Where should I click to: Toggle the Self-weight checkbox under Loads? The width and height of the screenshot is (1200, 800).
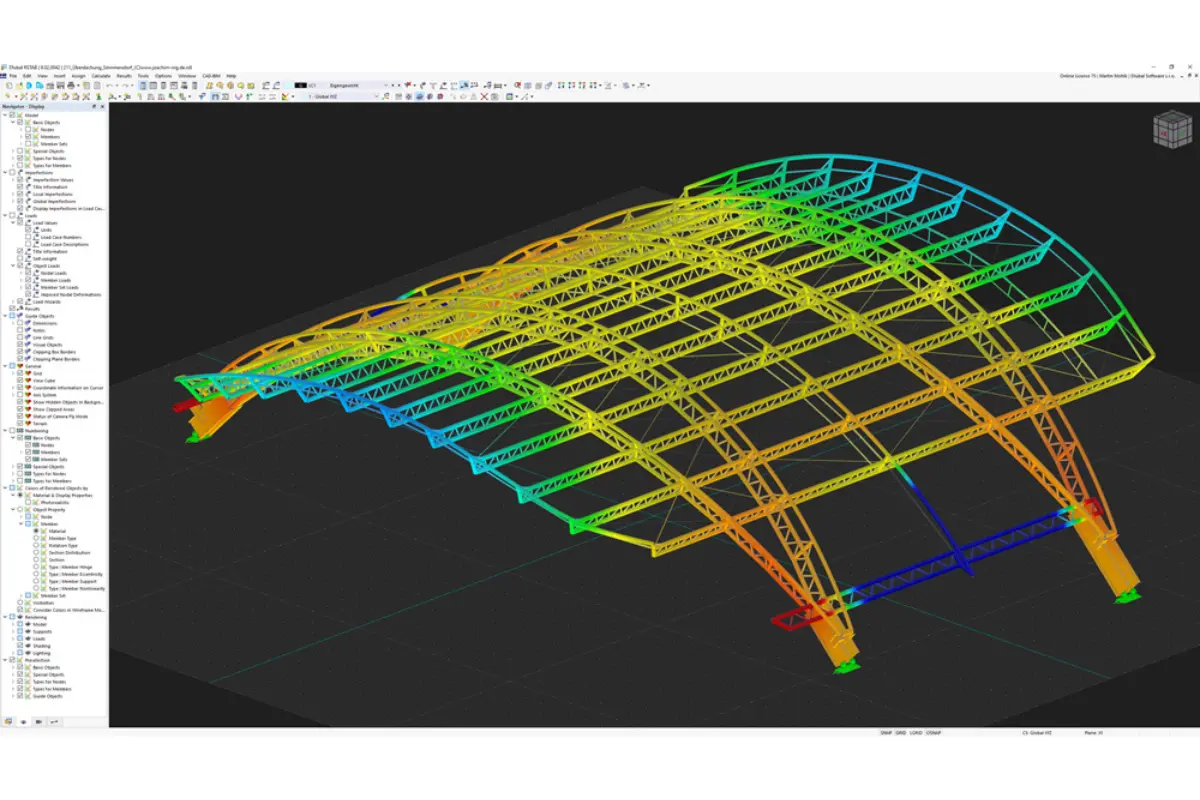point(21,258)
